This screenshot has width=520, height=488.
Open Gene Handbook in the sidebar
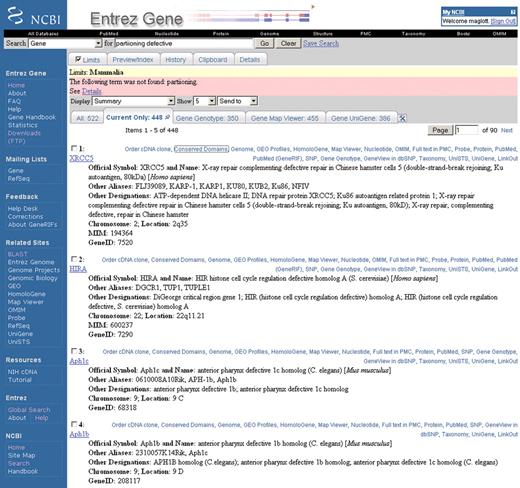coord(32,117)
